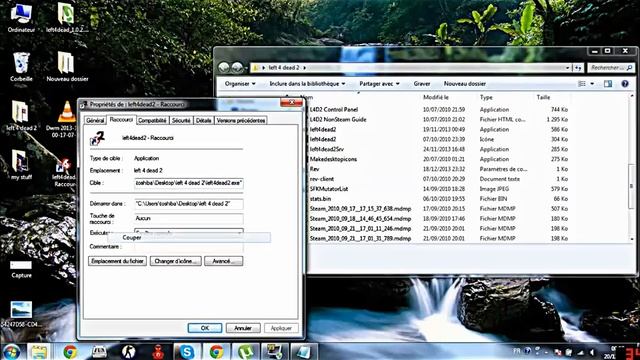Open the red figure taskbar icon
This screenshot has height=360, width=640.
(158, 352)
